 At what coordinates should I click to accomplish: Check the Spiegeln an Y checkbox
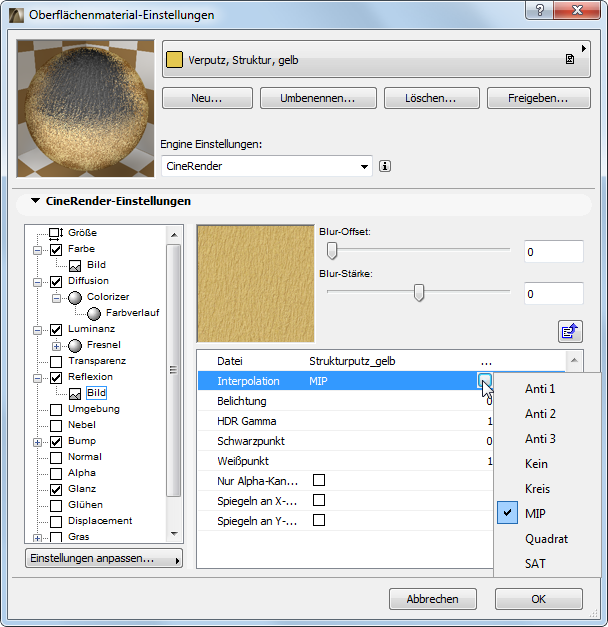(319, 520)
